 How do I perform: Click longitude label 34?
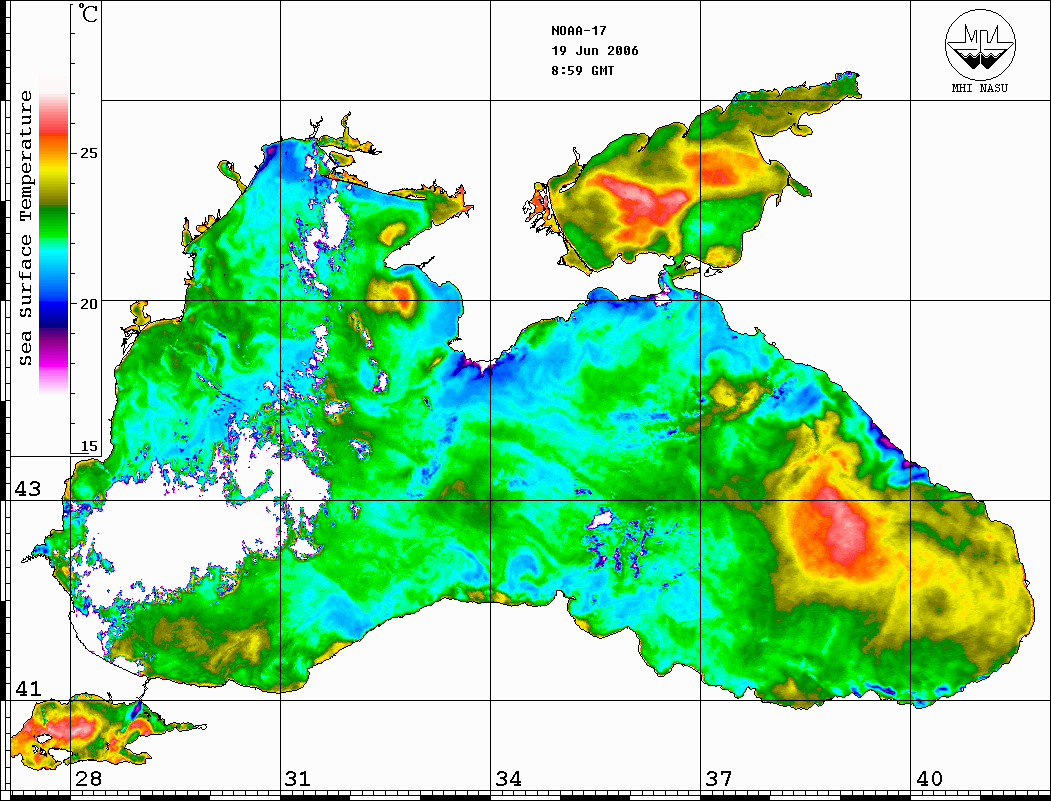[x=509, y=778]
